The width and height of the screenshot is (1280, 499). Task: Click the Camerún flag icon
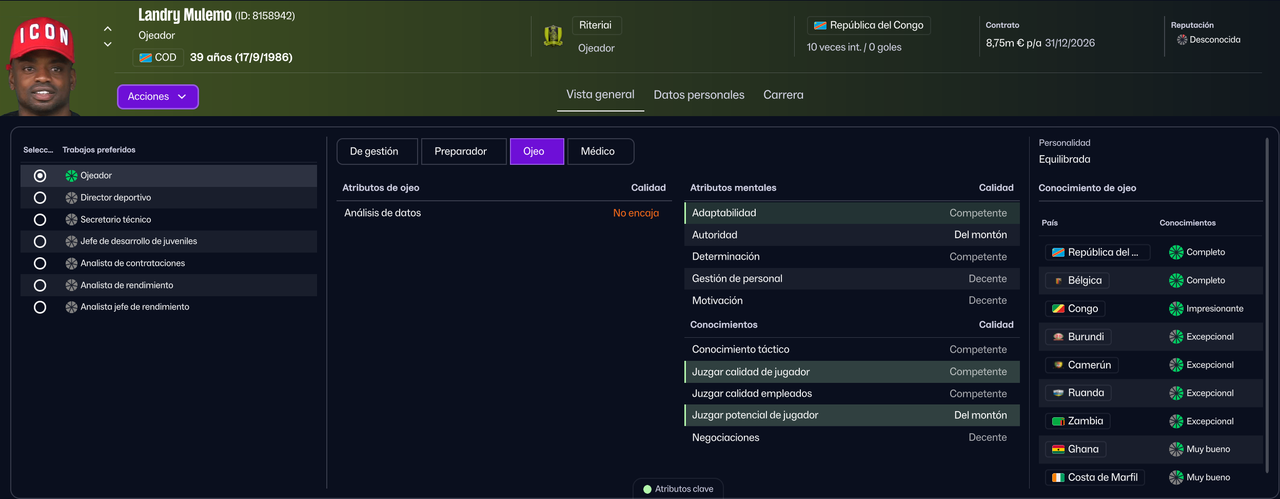click(1057, 365)
